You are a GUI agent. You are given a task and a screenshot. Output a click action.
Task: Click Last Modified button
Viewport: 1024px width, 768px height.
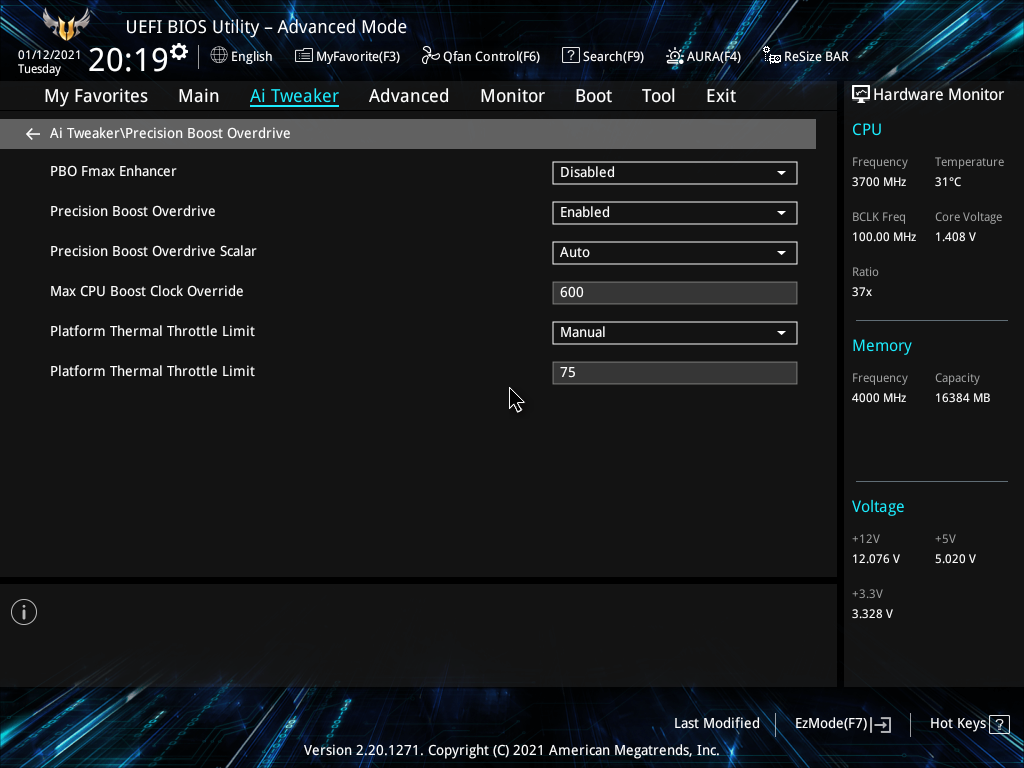pos(716,724)
